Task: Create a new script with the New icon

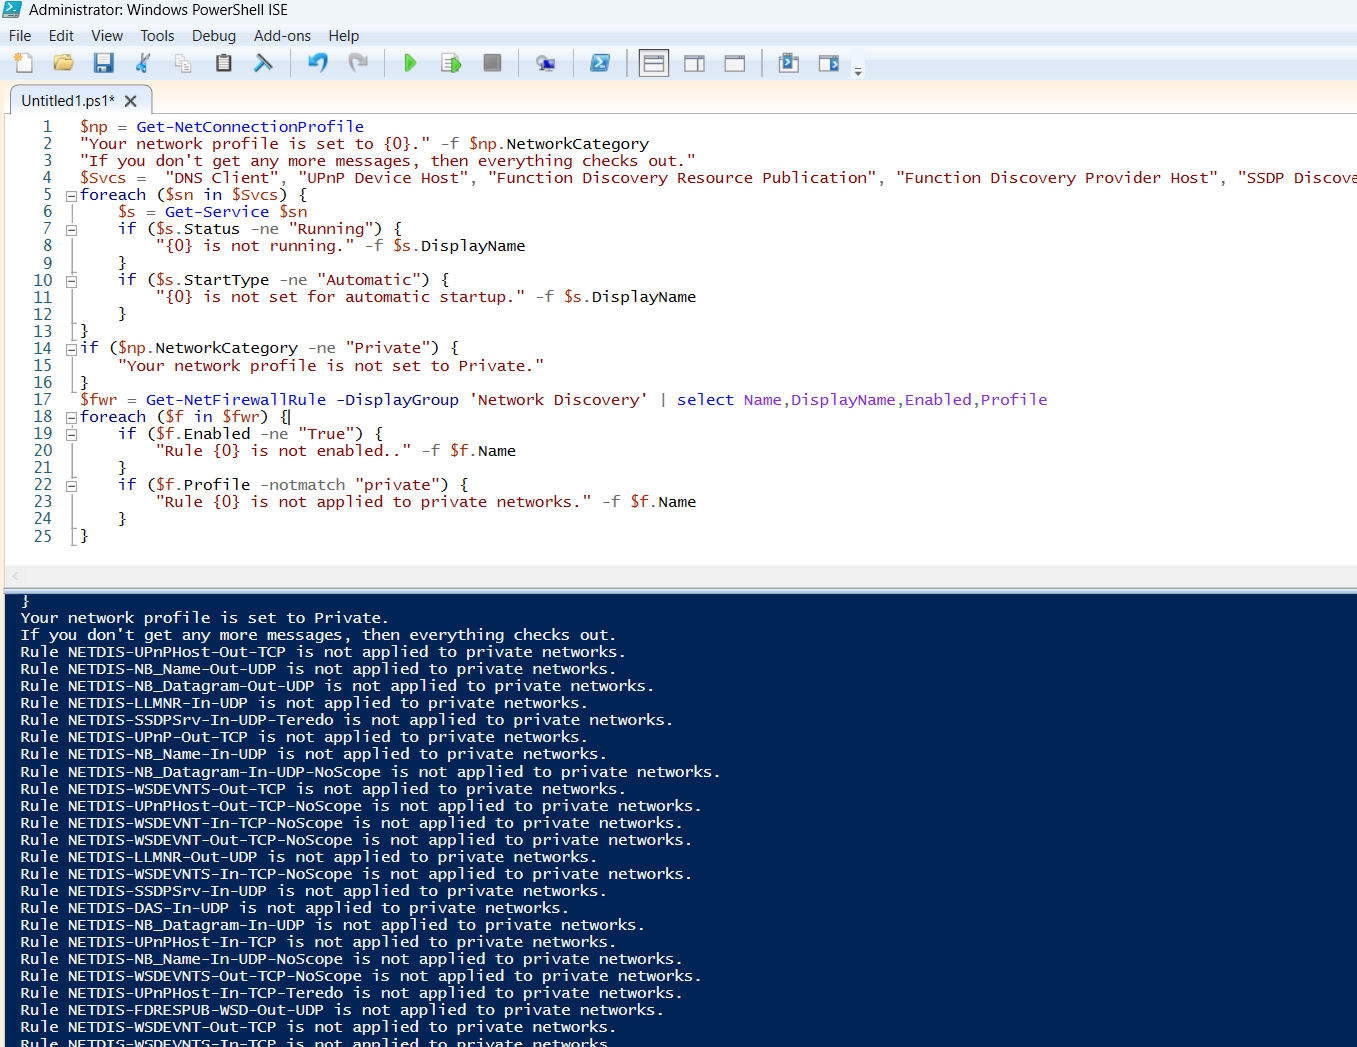Action: click(24, 63)
